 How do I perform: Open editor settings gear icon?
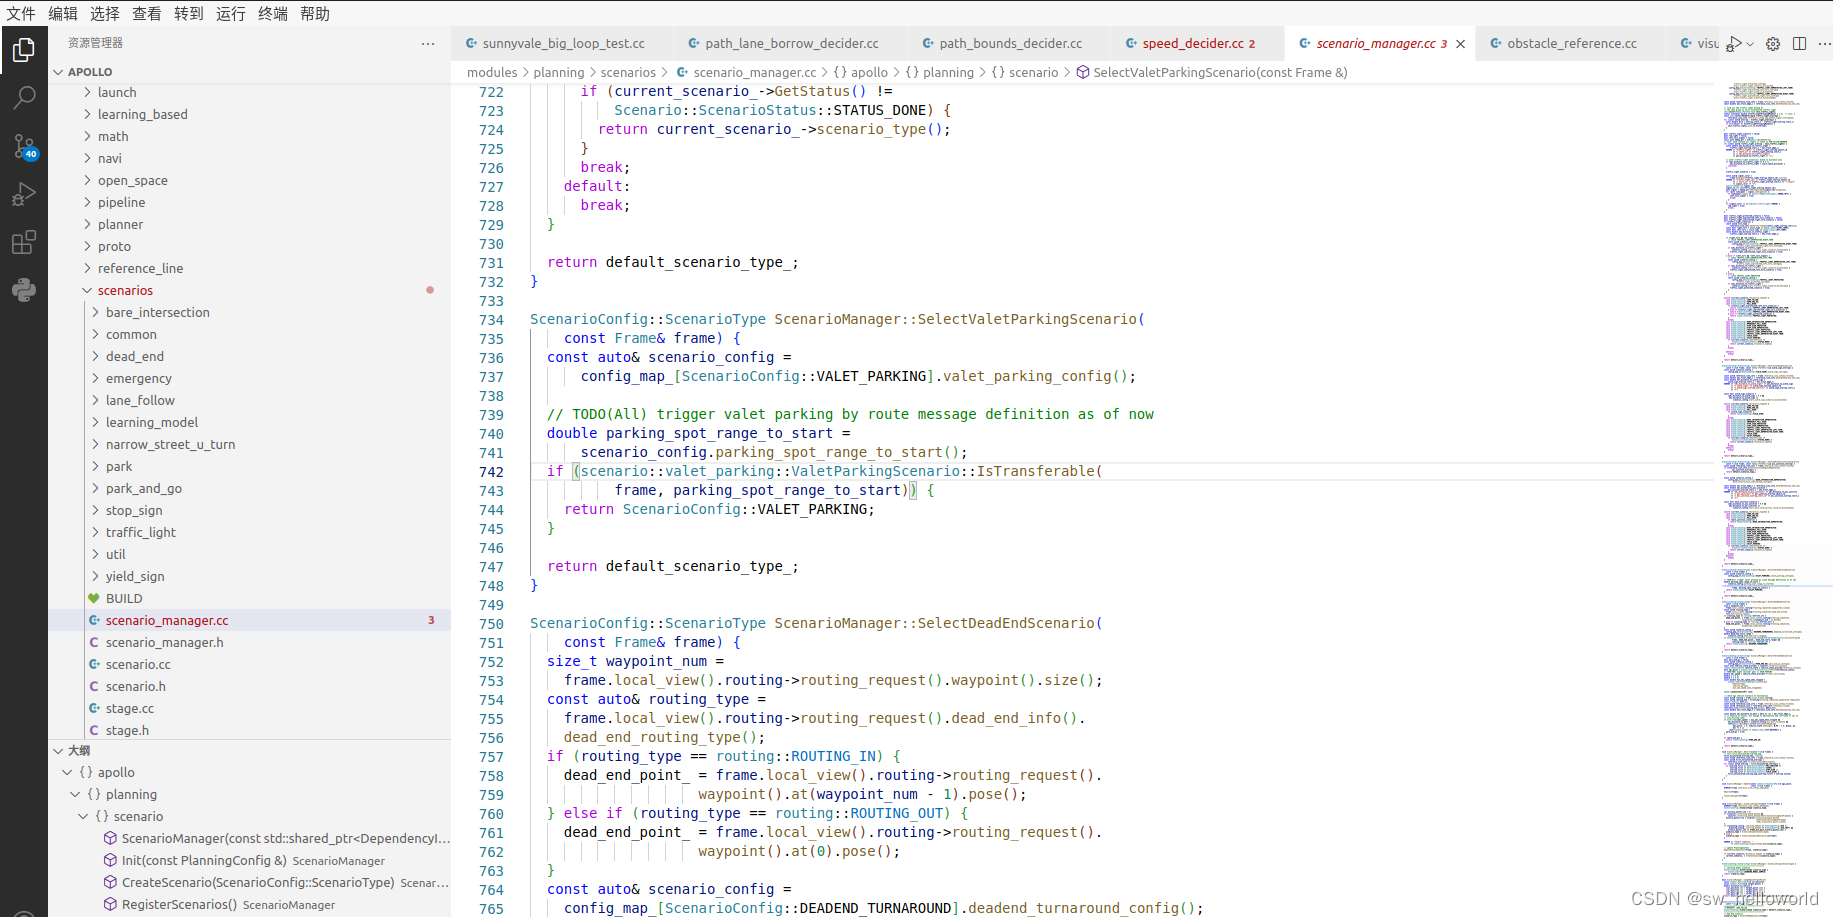(1773, 43)
